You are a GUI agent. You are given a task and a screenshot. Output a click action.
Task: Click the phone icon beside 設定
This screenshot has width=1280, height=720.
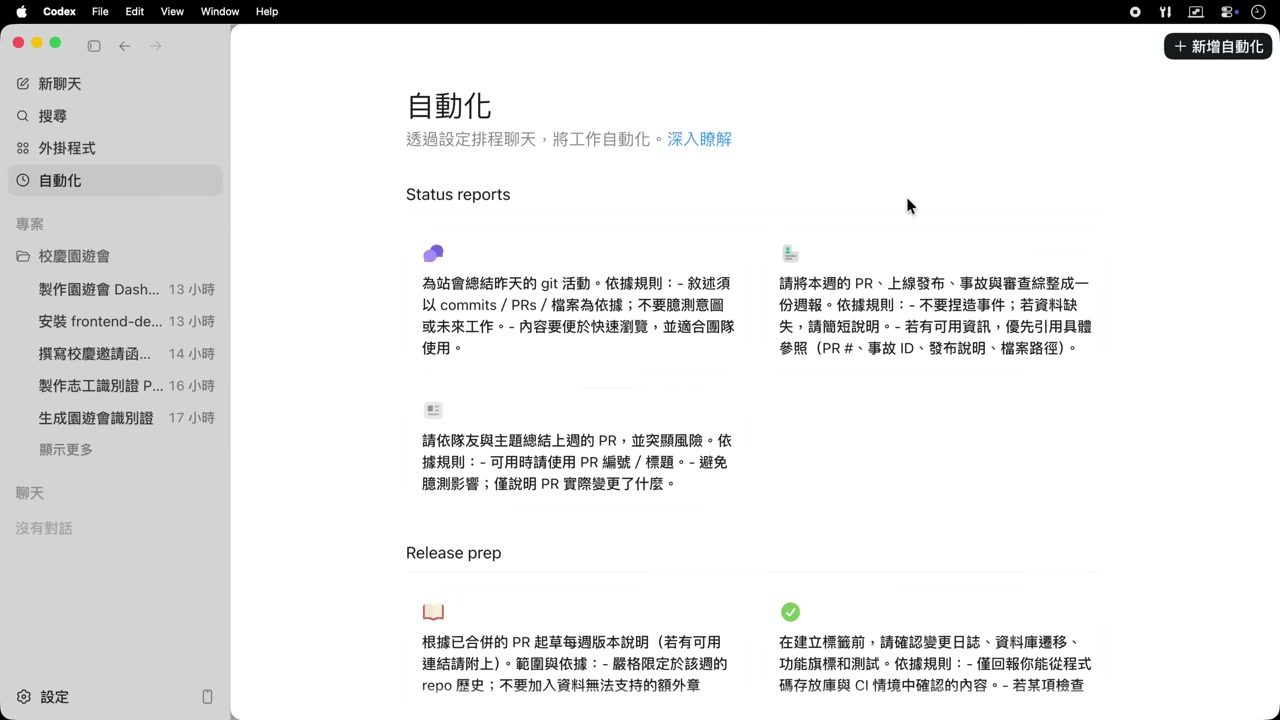(x=208, y=697)
